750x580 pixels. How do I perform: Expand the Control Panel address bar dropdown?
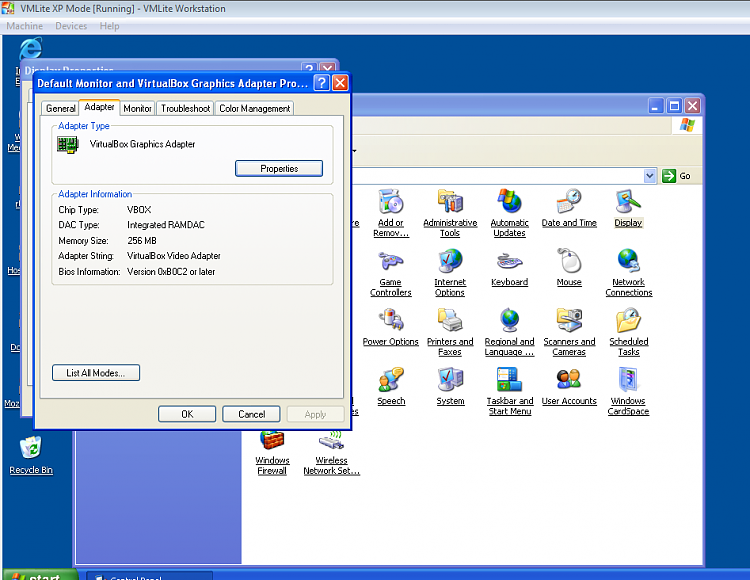pyautogui.click(x=649, y=176)
